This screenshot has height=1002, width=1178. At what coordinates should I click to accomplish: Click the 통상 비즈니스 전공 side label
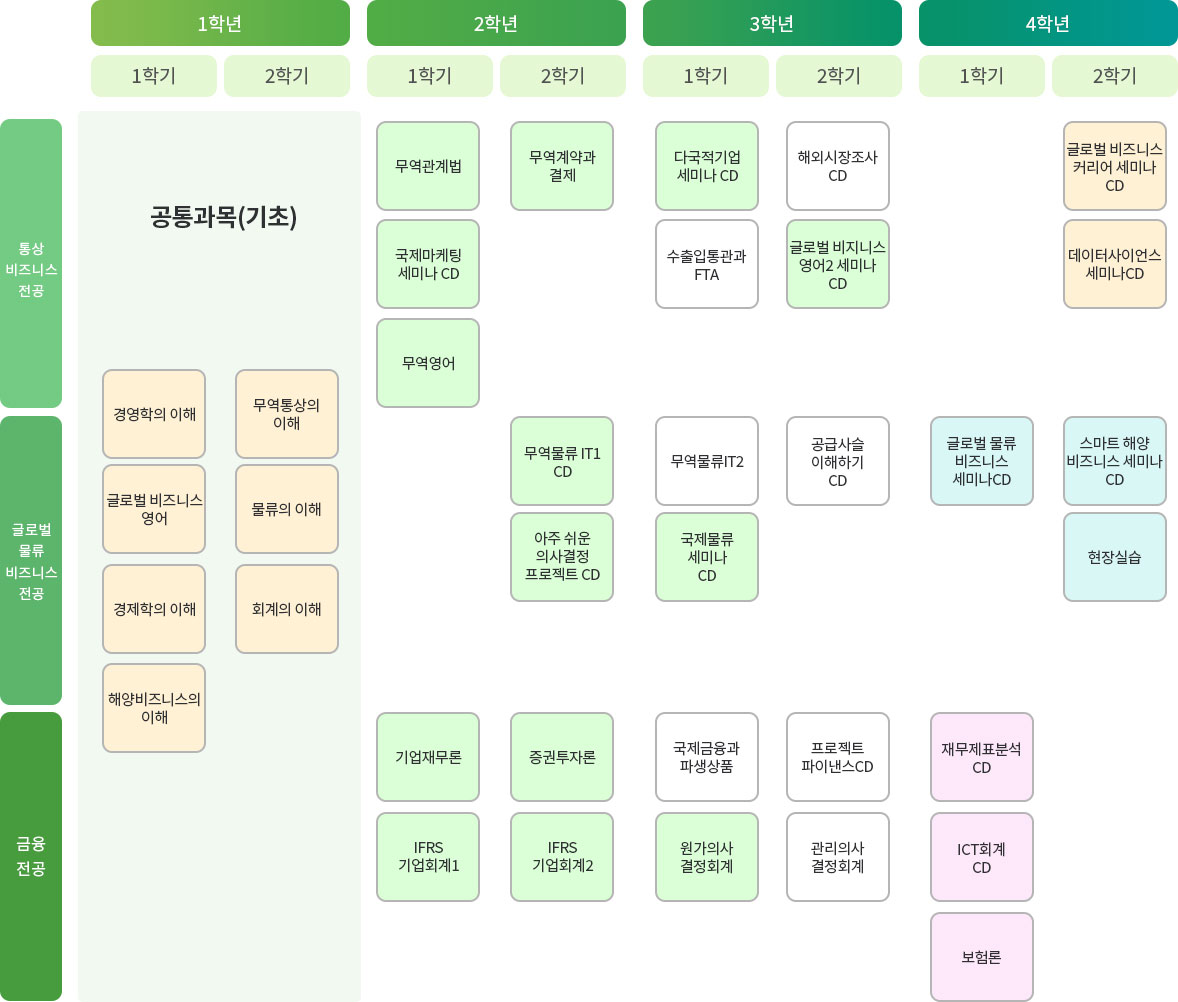pyautogui.click(x=31, y=263)
